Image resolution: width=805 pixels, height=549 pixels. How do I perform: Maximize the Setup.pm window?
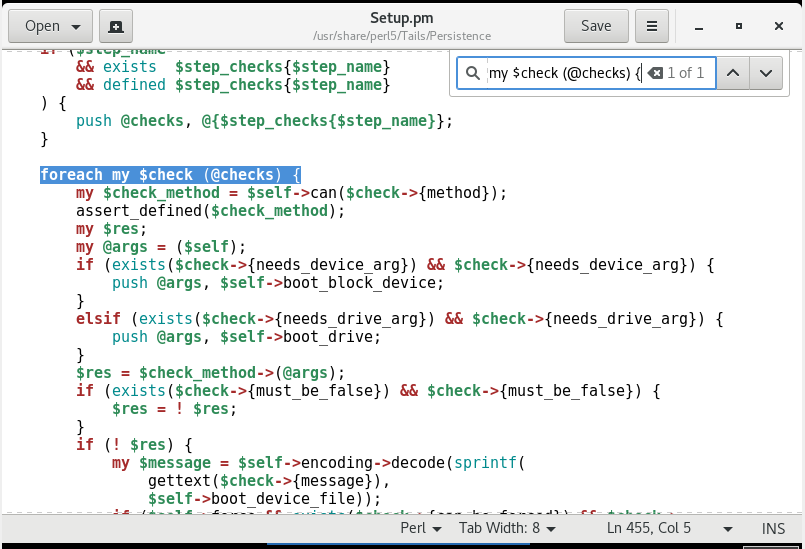coord(739,26)
